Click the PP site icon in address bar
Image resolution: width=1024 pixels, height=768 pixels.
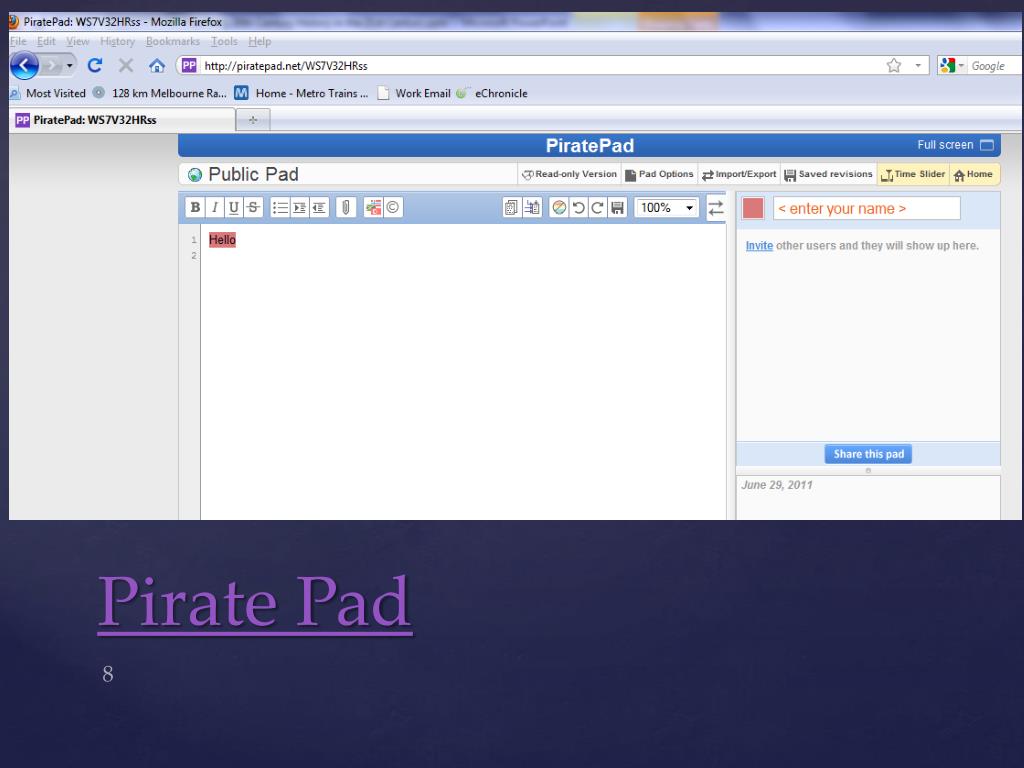pos(189,65)
